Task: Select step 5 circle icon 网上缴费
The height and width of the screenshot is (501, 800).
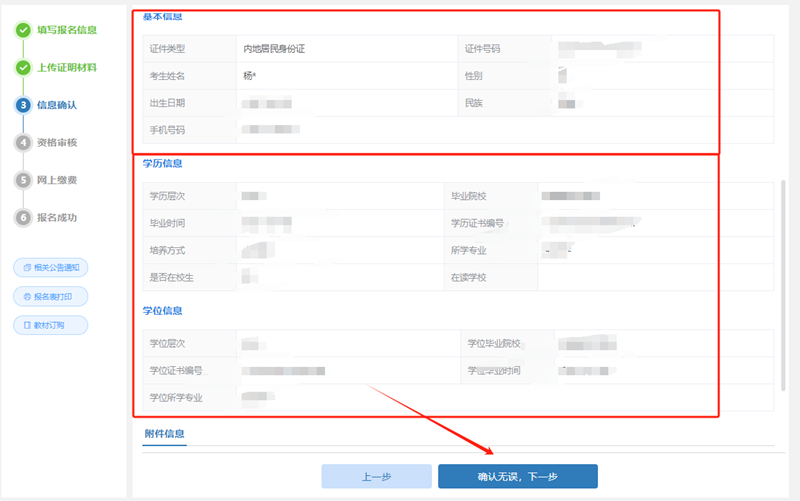Action: (x=23, y=180)
